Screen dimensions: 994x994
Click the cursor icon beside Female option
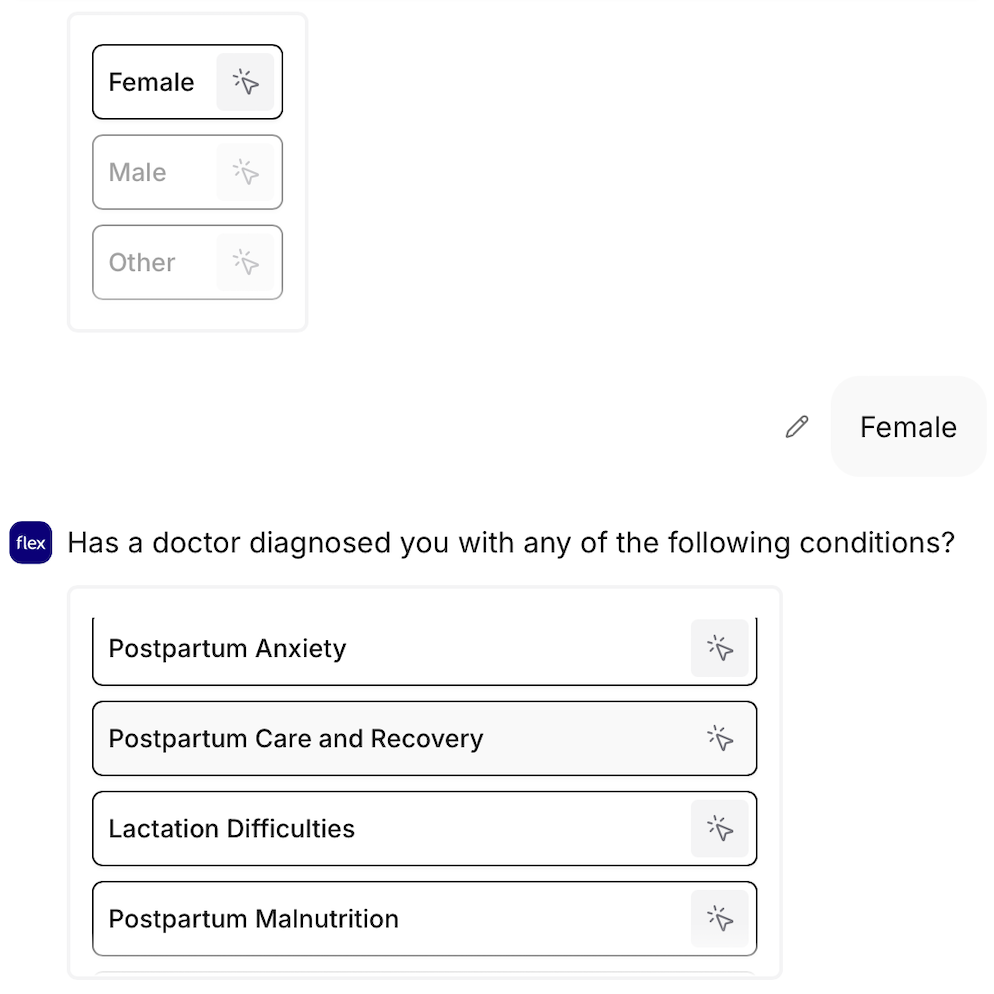tap(245, 82)
